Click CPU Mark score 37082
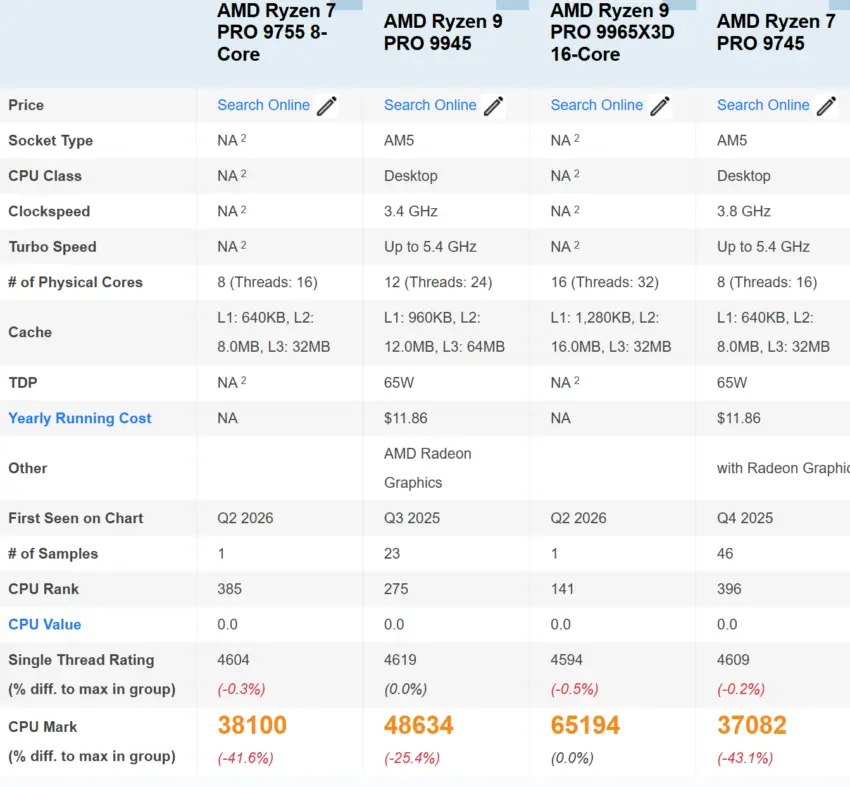This screenshot has width=850, height=787. coord(751,725)
